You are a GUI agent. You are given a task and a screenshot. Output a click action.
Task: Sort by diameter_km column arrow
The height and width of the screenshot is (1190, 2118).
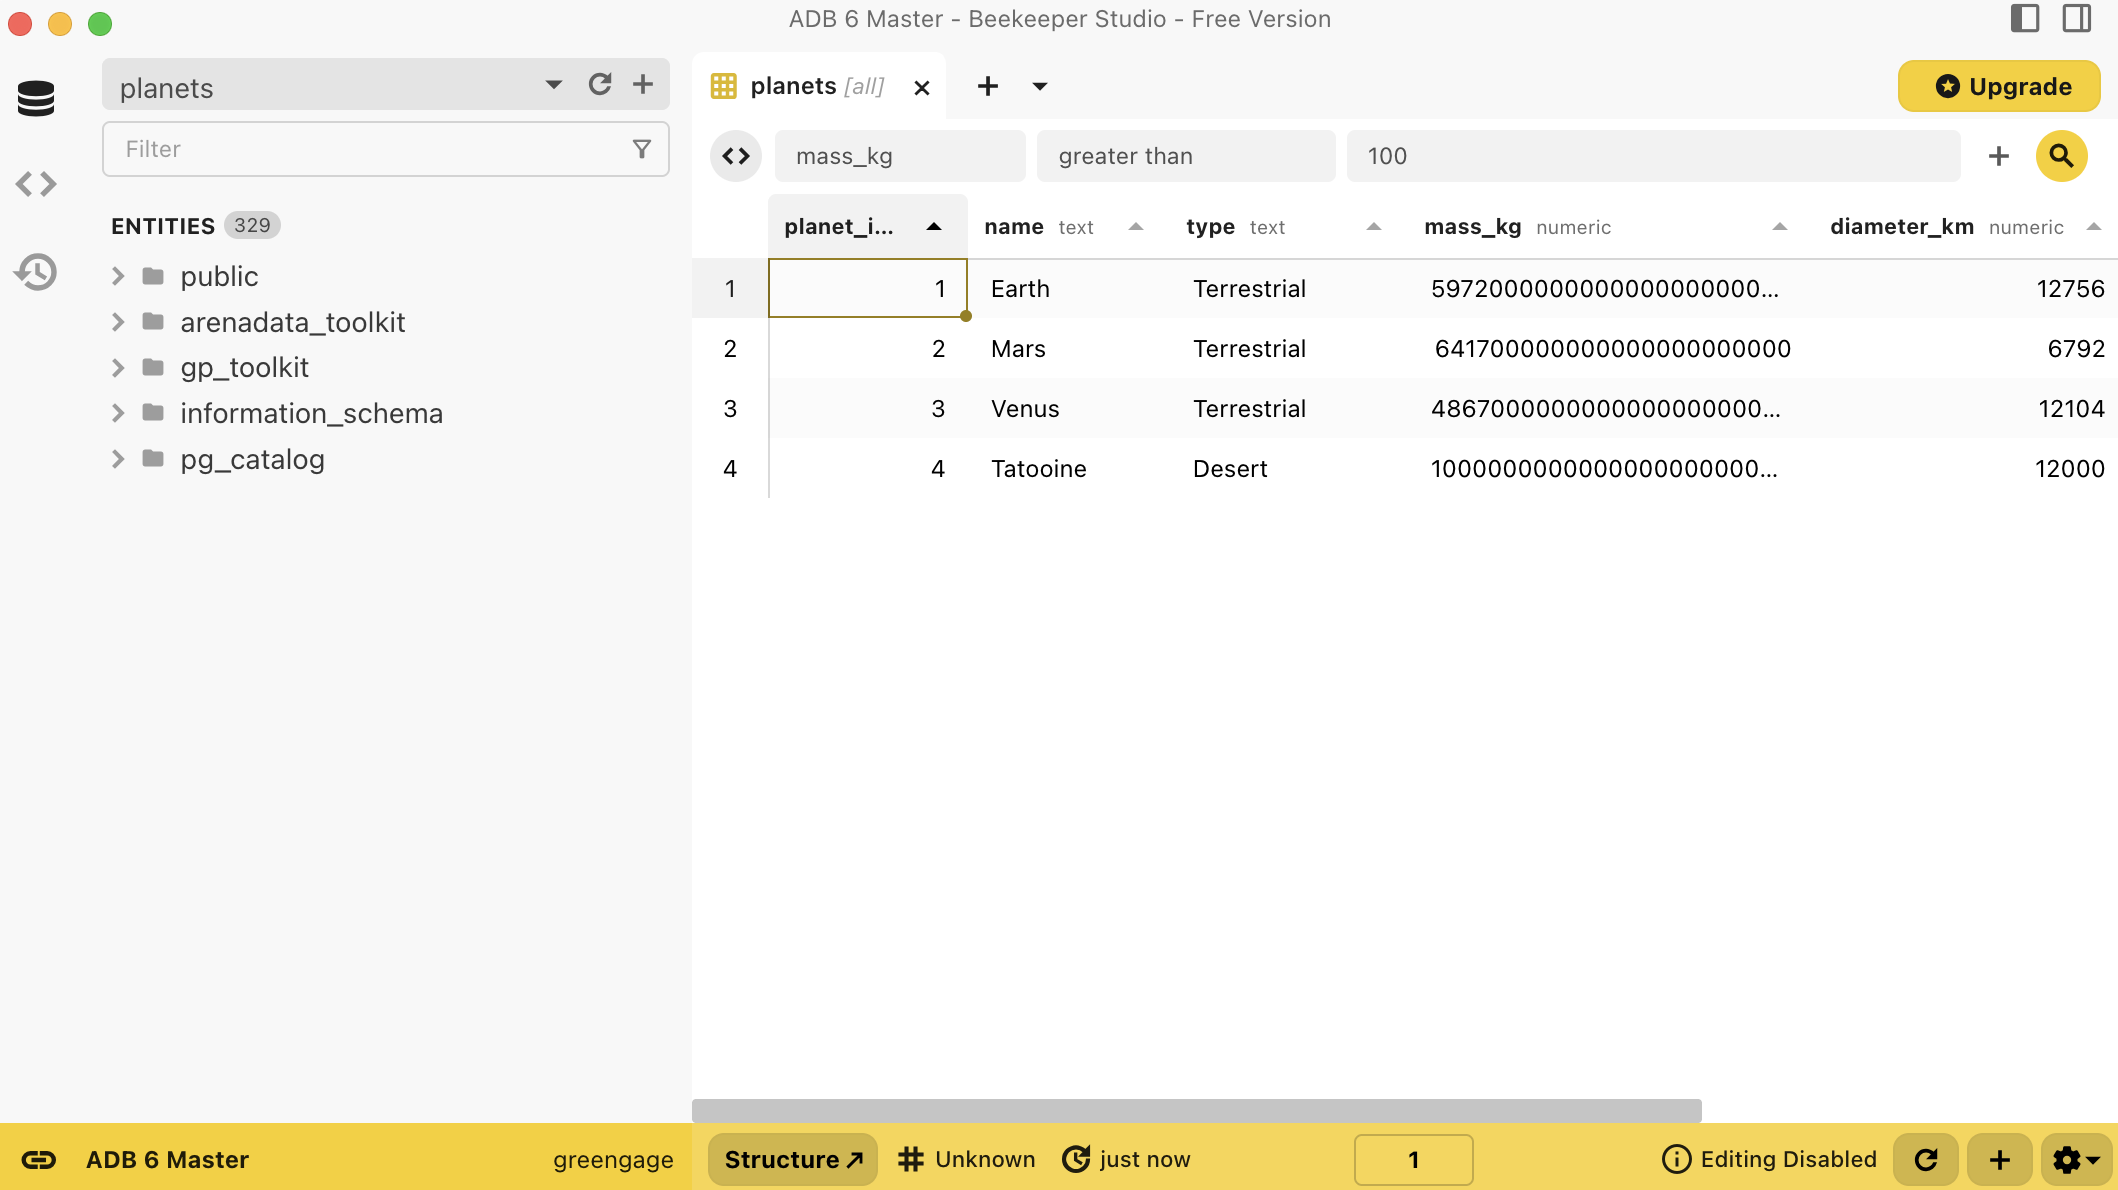tap(2094, 227)
